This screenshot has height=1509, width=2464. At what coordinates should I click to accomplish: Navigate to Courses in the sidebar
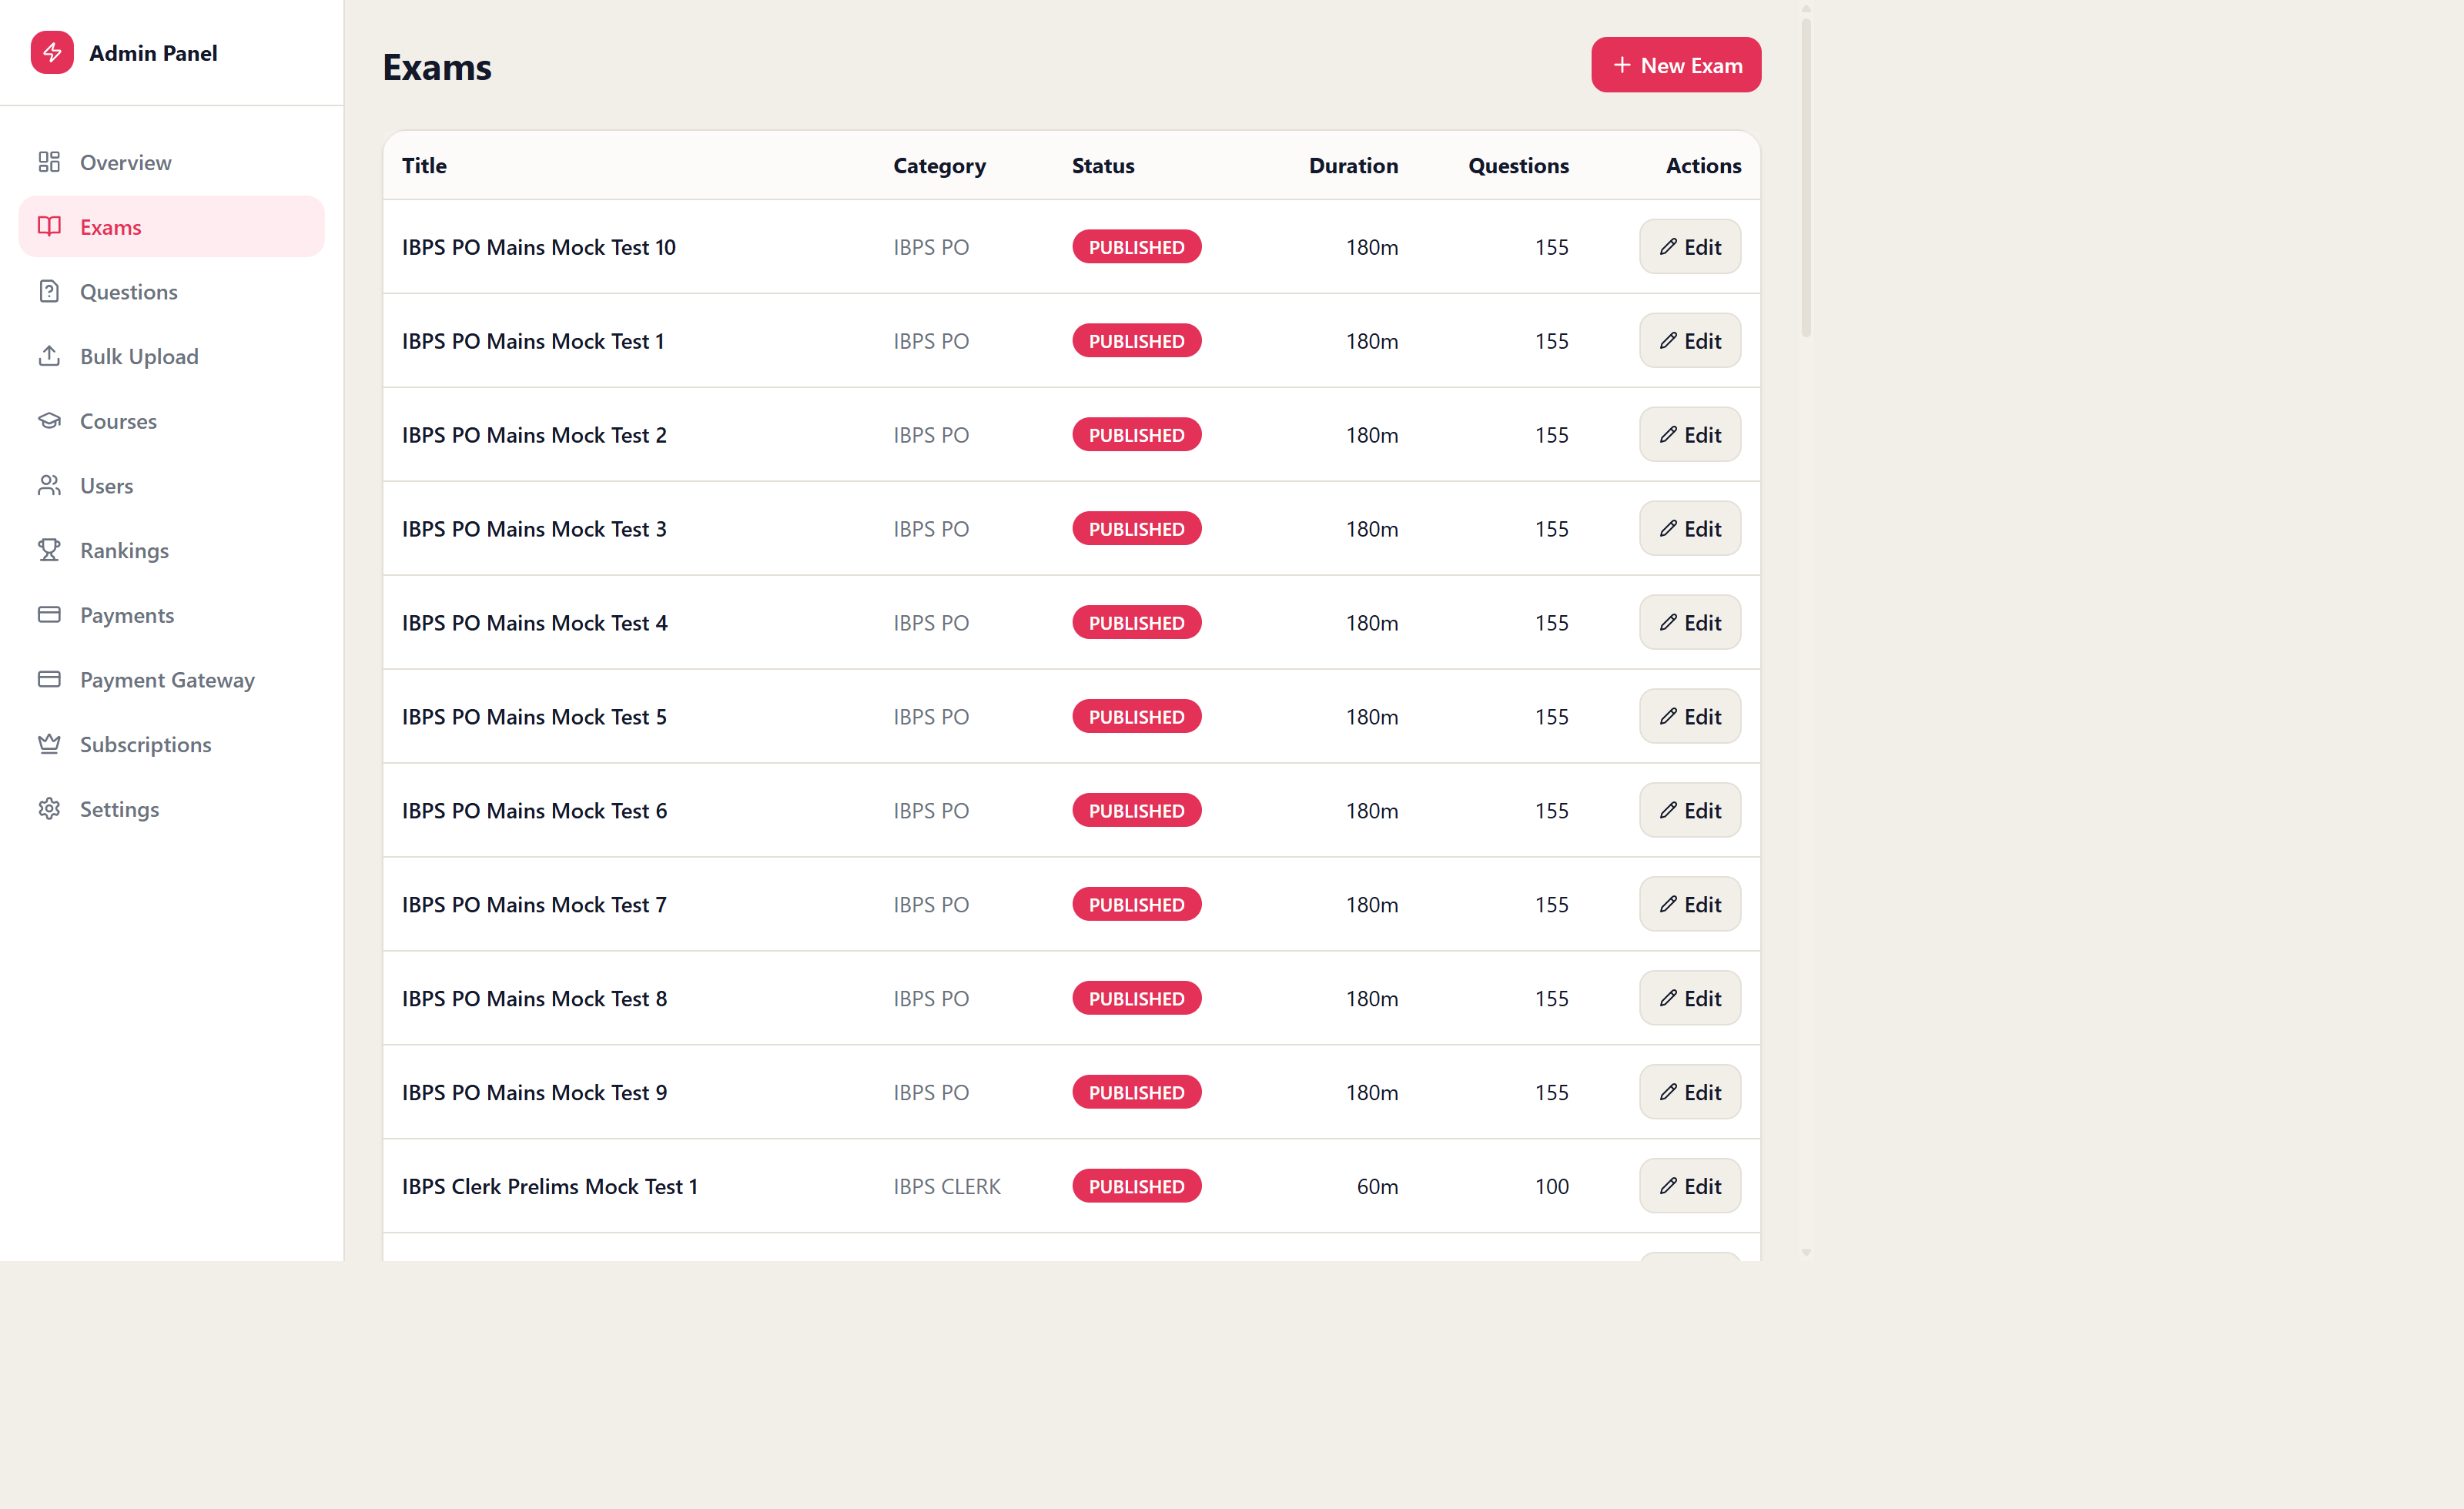171,421
